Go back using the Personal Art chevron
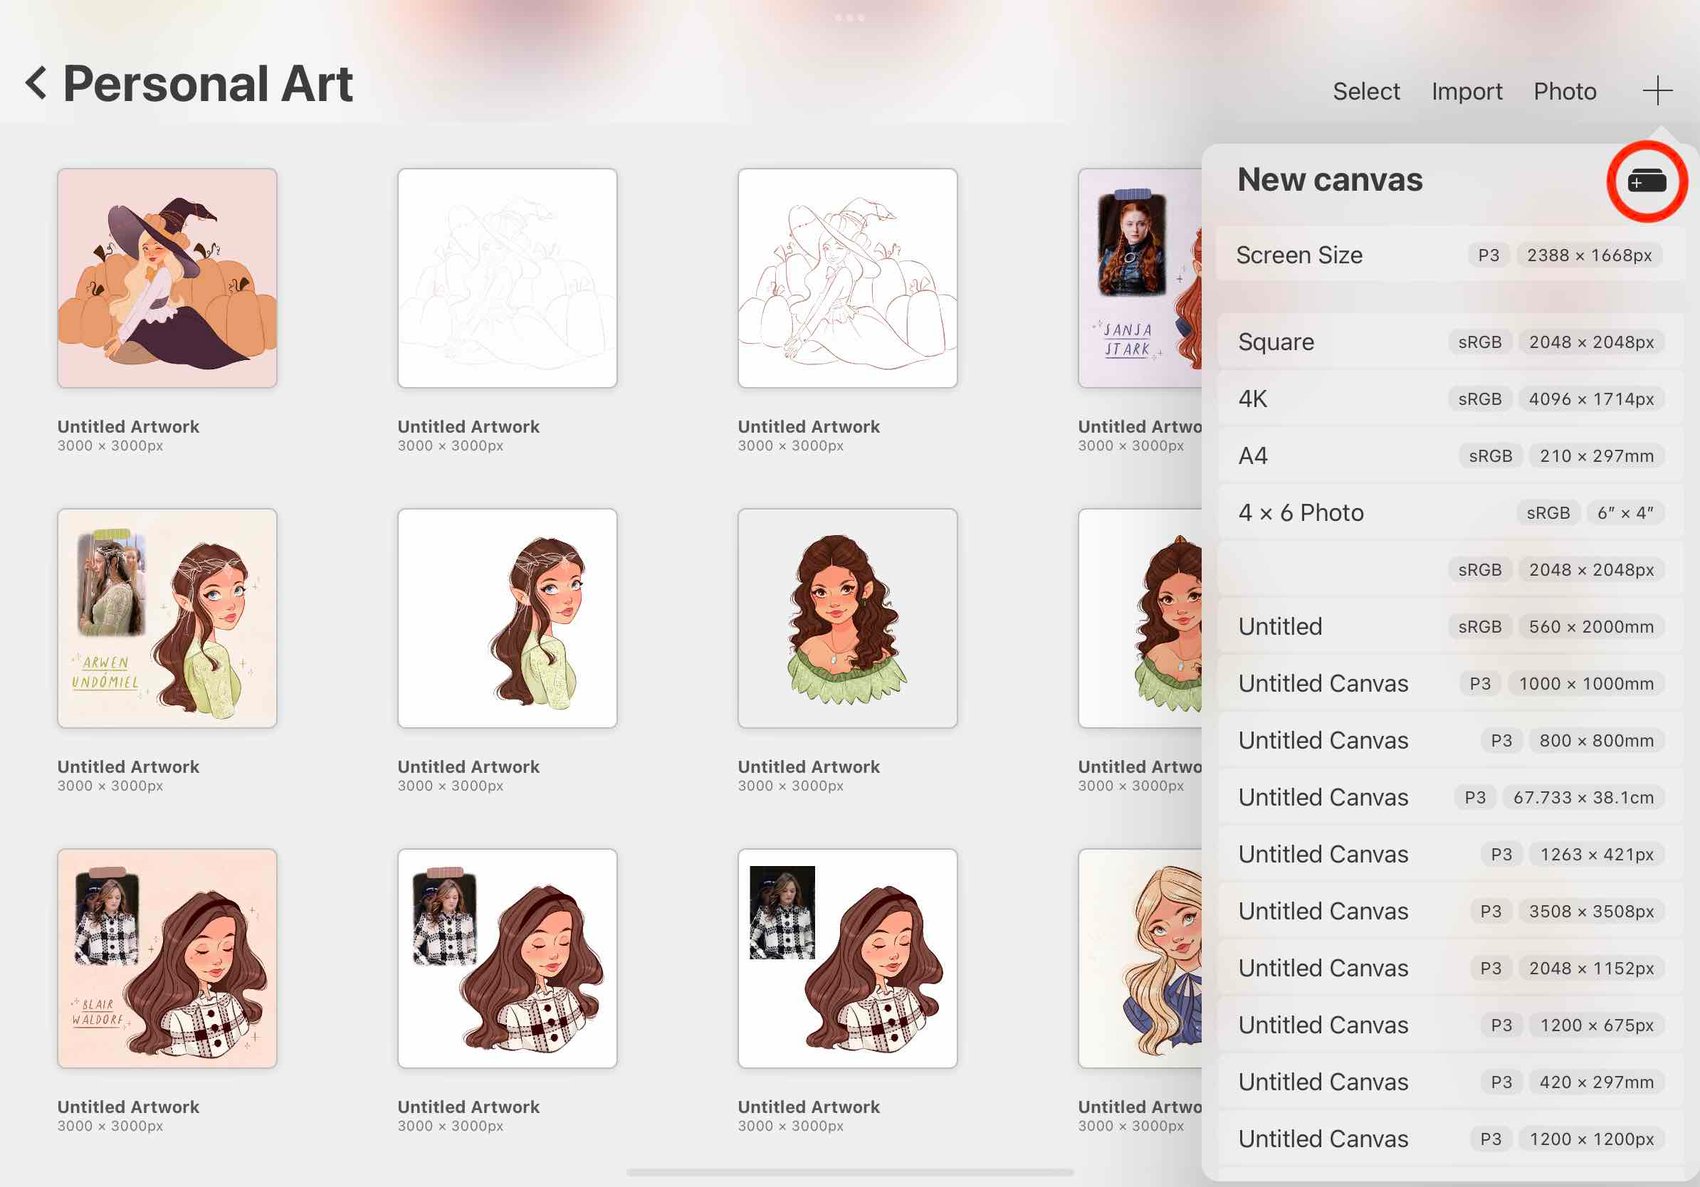1700x1187 pixels. (x=36, y=83)
